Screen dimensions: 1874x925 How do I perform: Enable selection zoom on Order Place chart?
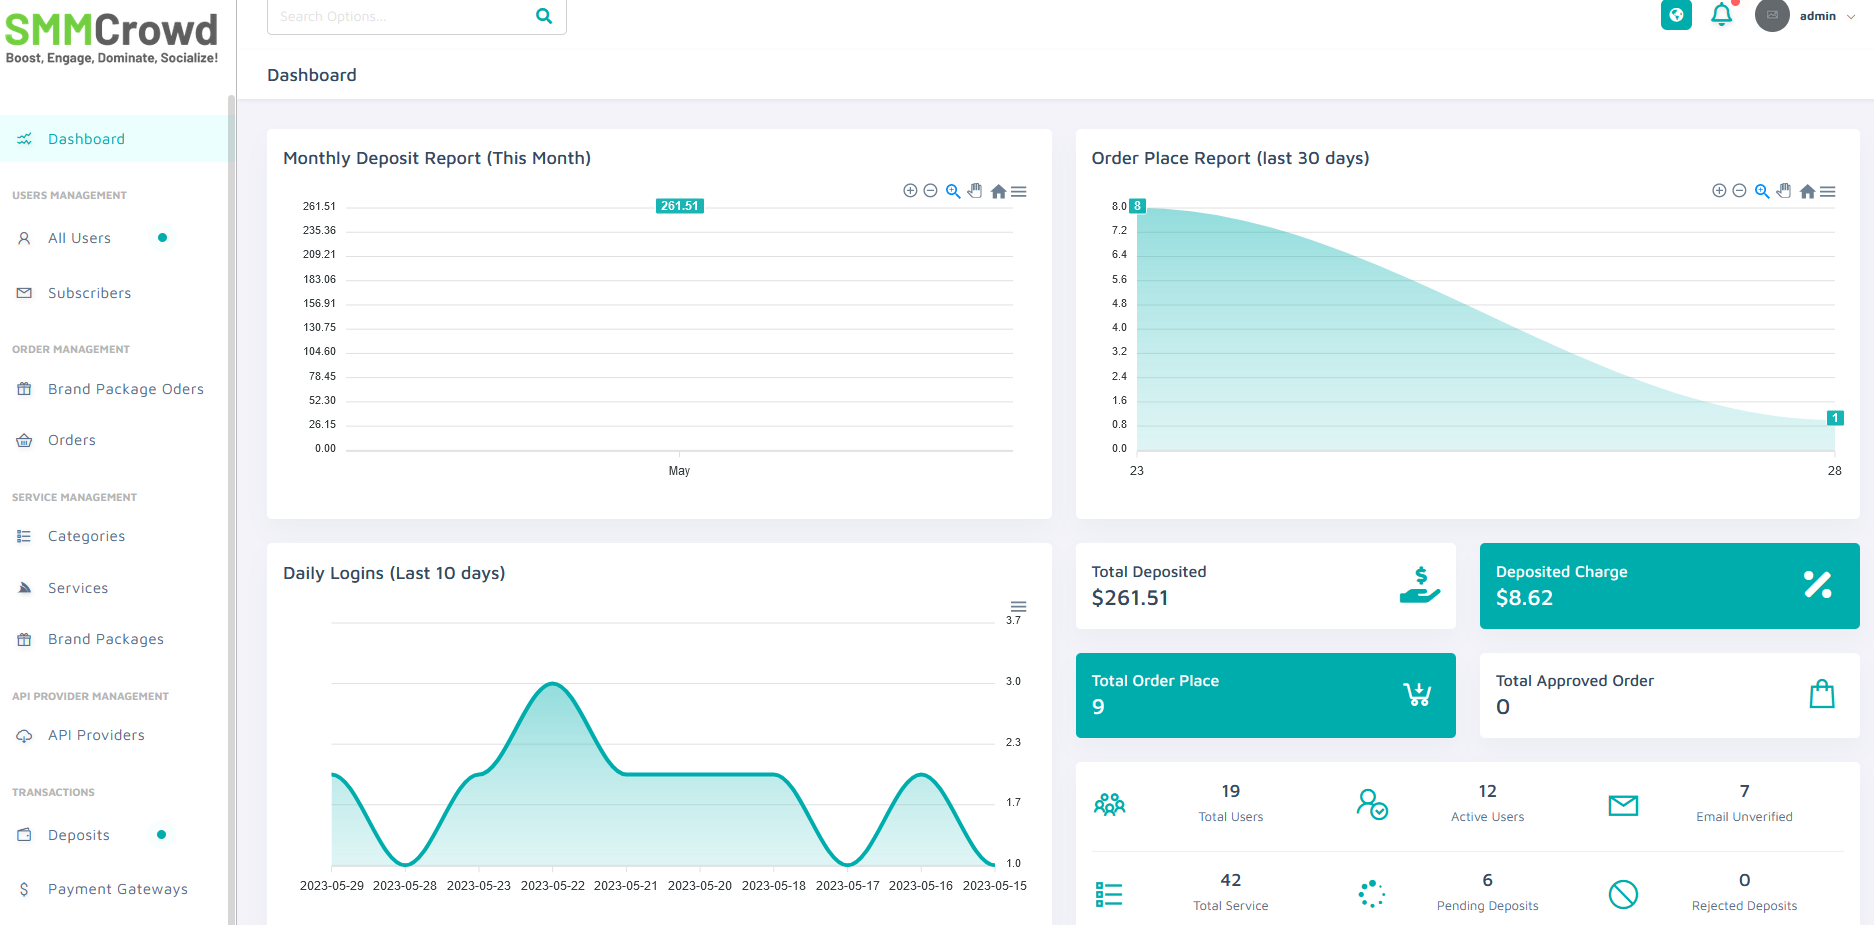pyautogui.click(x=1762, y=191)
